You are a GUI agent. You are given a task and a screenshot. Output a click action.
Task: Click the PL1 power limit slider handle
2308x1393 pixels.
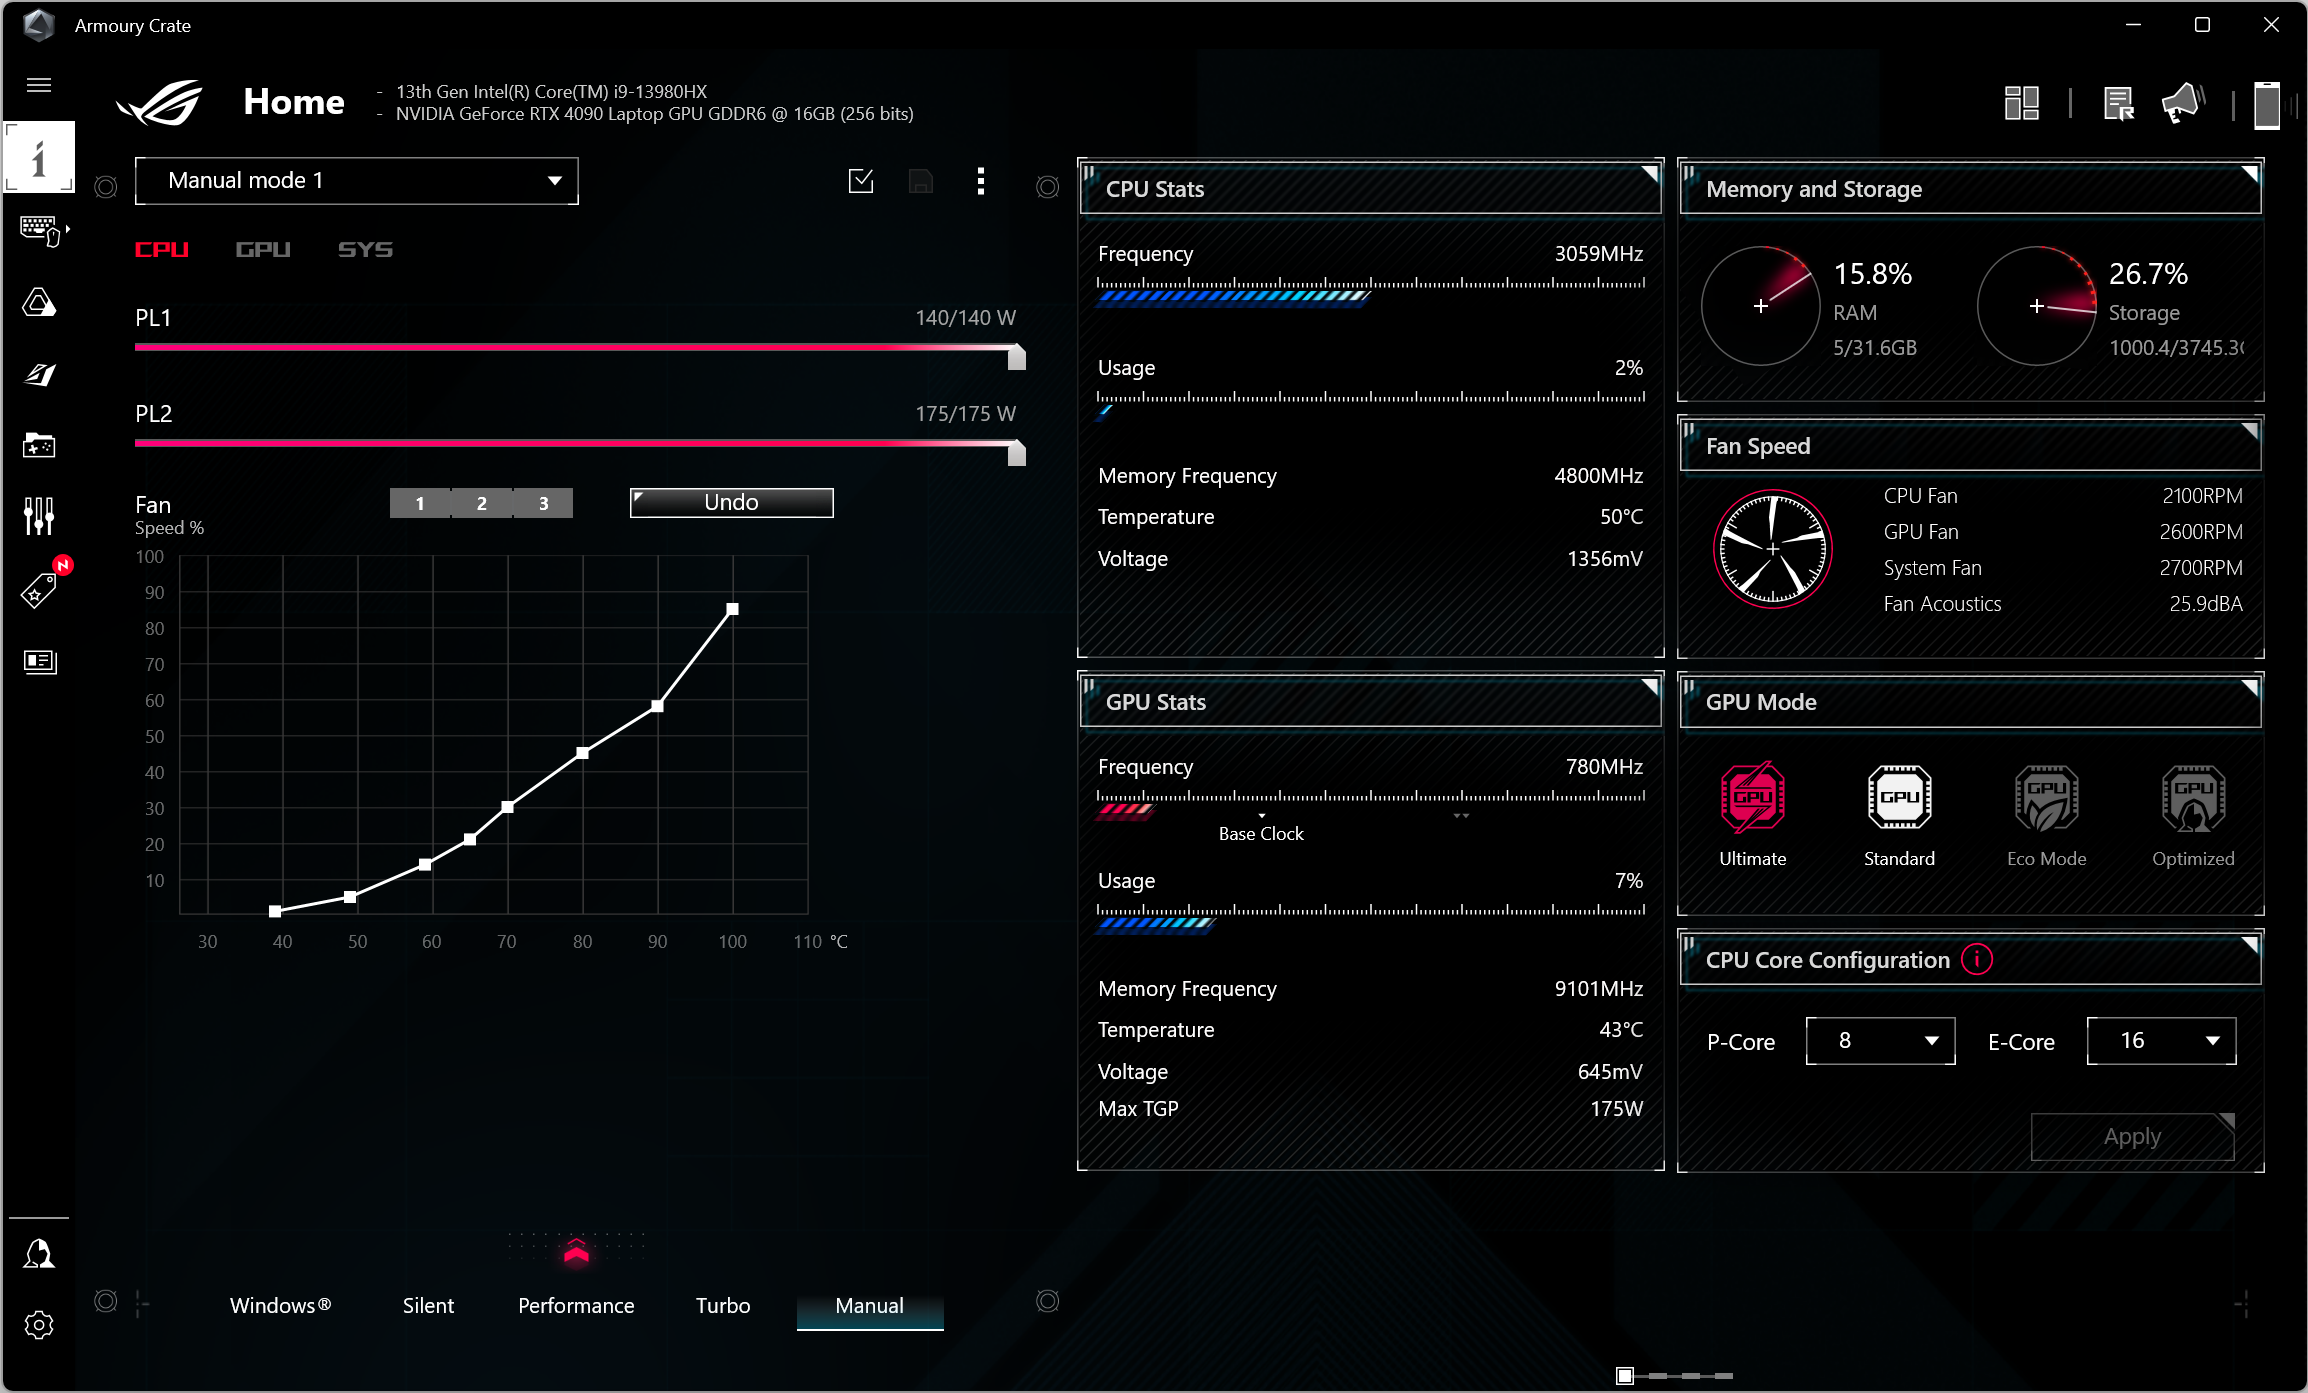tap(1016, 357)
